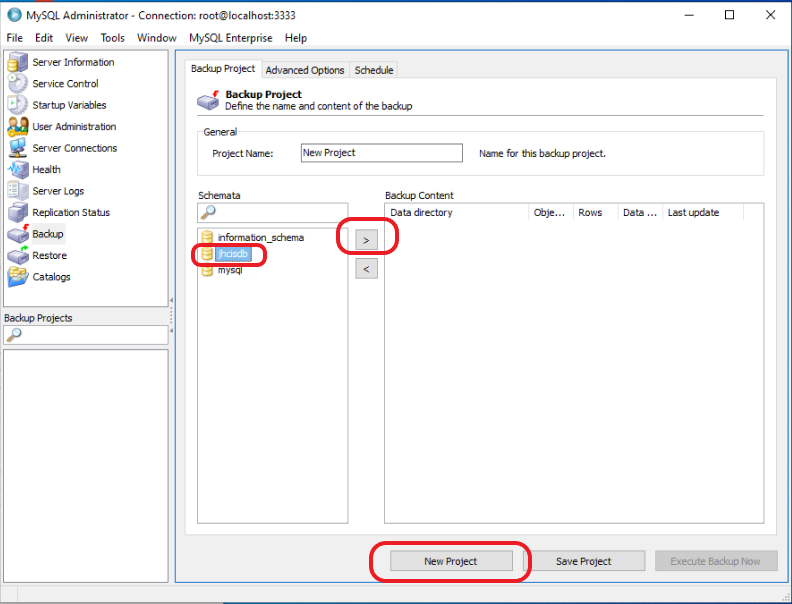Select the Health monitor icon
This screenshot has height=604, width=792.
tap(18, 170)
